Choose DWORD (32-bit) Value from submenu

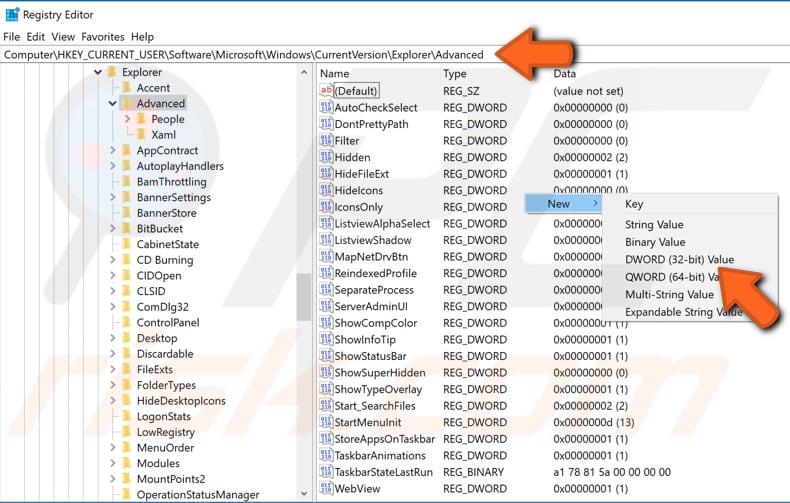point(679,260)
